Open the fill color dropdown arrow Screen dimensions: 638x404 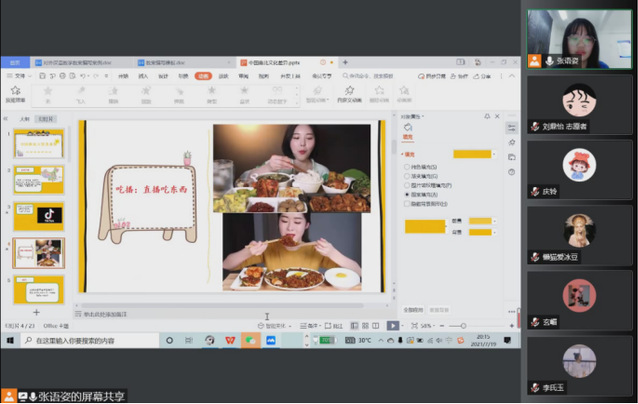point(496,154)
